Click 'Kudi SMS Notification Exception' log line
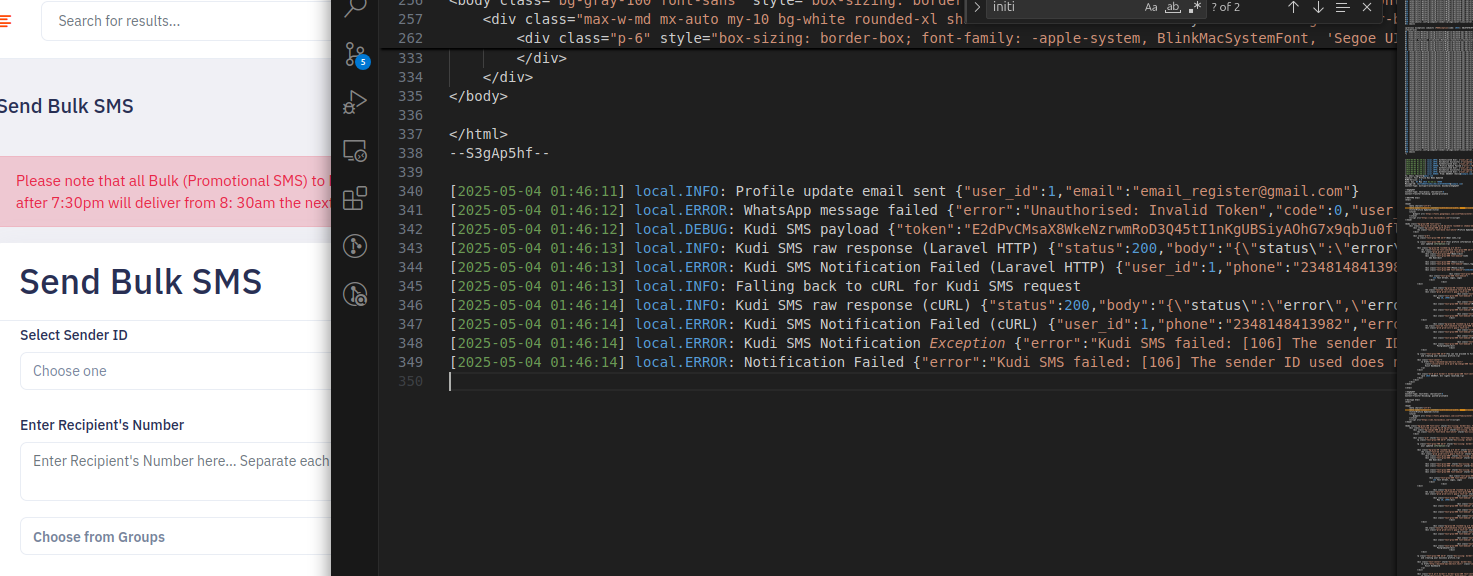1473x576 pixels. coord(921,343)
